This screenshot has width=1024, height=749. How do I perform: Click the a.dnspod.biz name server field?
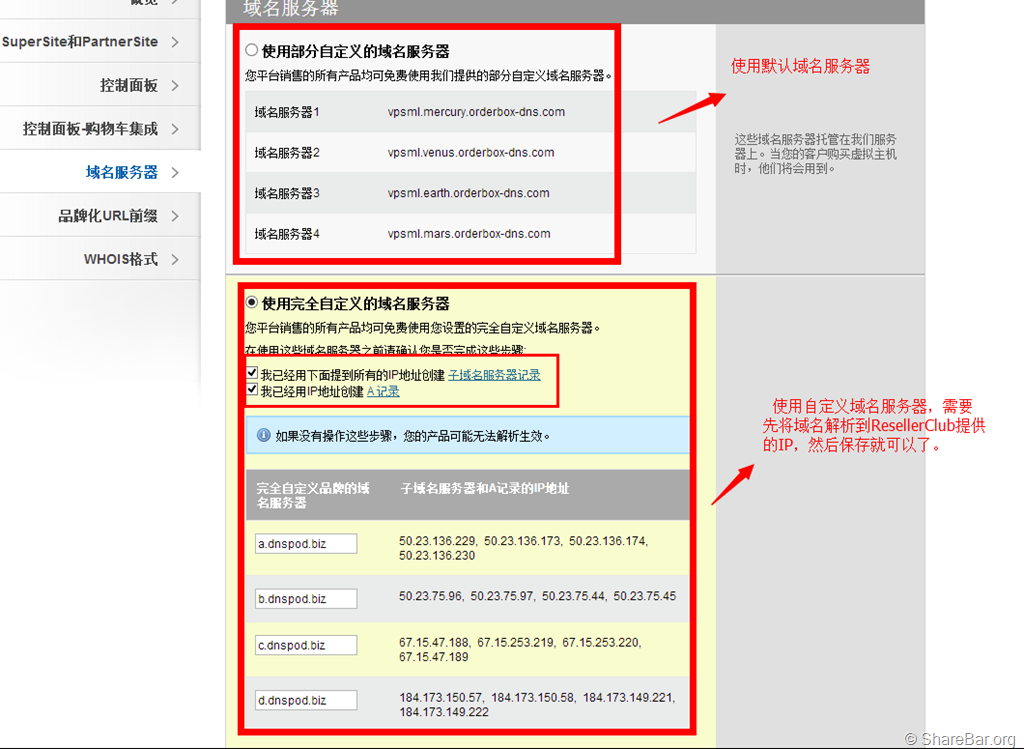click(305, 544)
